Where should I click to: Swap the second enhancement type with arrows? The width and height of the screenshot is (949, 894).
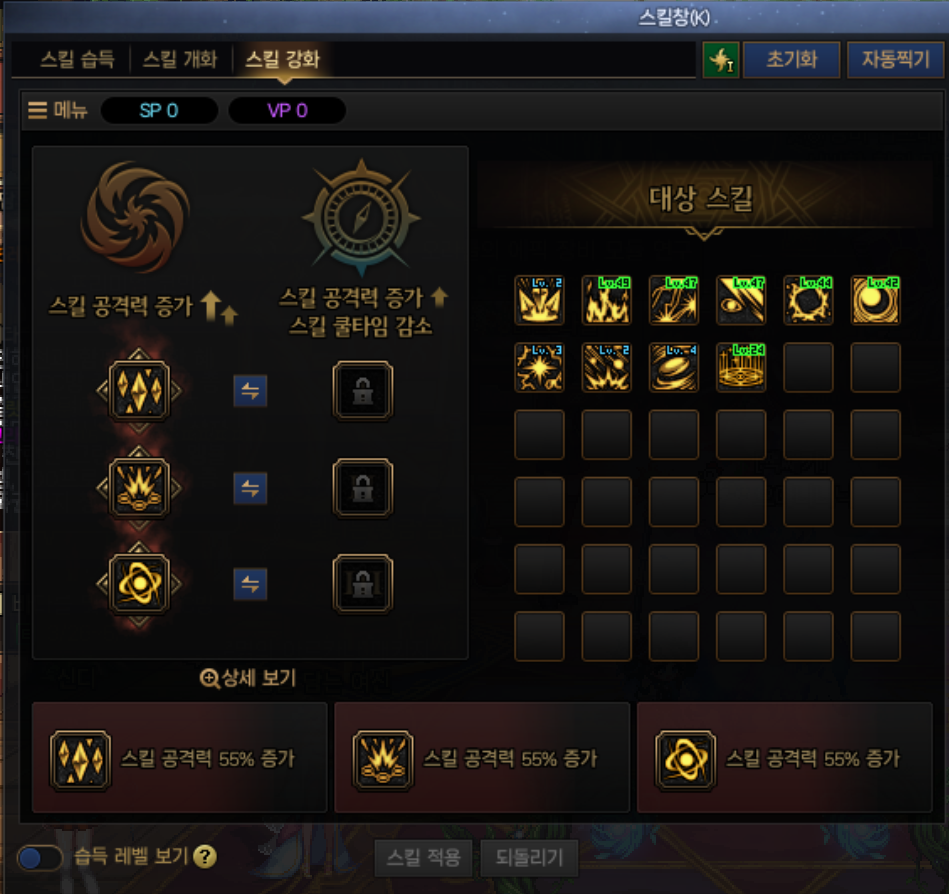point(251,488)
